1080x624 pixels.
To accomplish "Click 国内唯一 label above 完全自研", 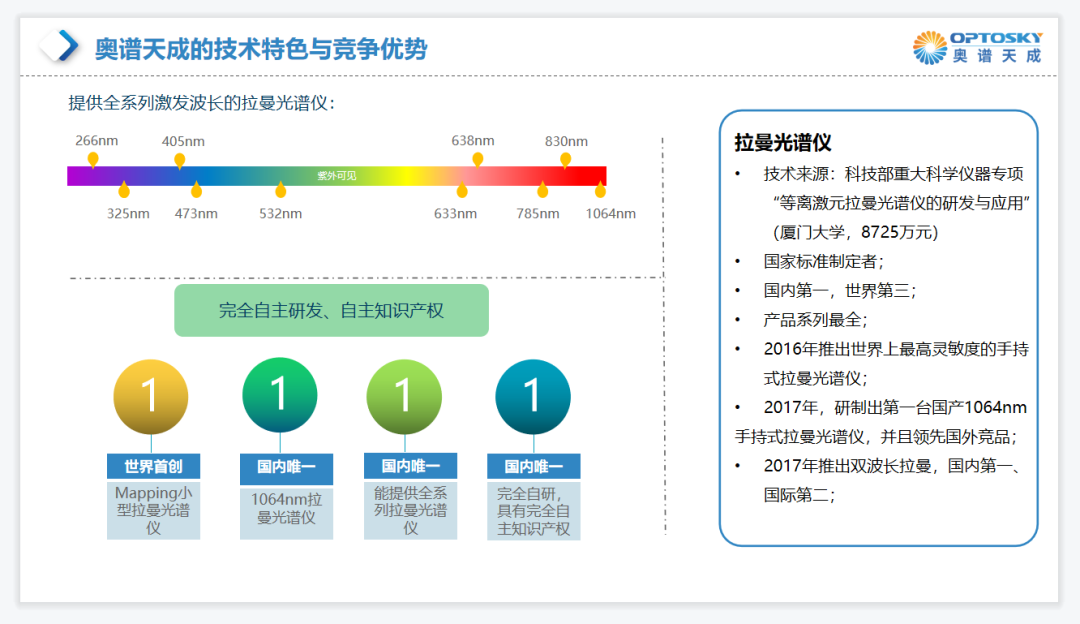I will point(534,466).
